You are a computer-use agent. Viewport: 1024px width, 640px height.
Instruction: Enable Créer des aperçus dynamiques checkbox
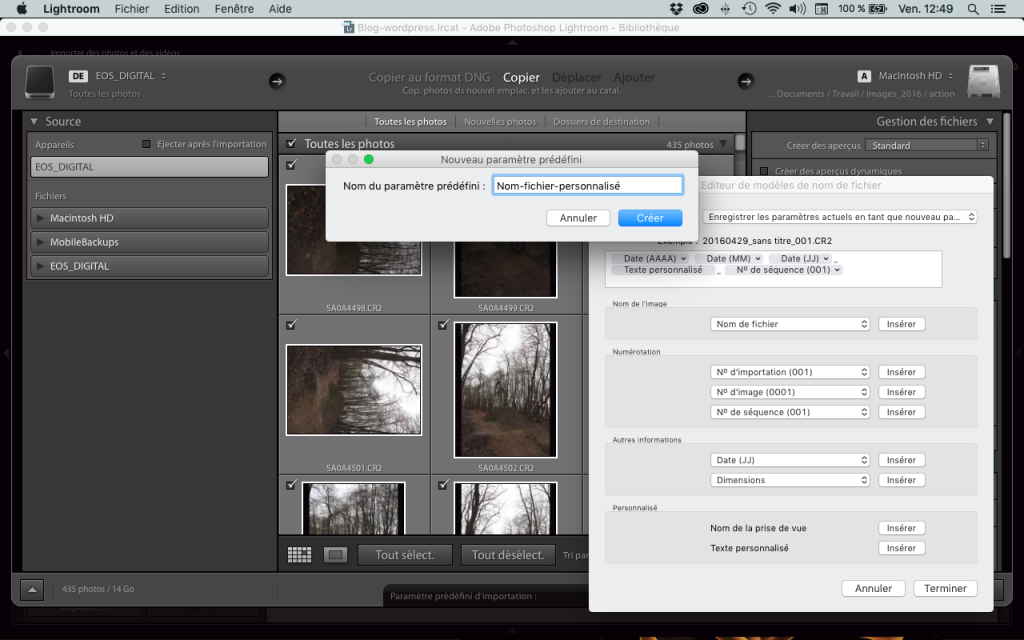pyautogui.click(x=763, y=171)
